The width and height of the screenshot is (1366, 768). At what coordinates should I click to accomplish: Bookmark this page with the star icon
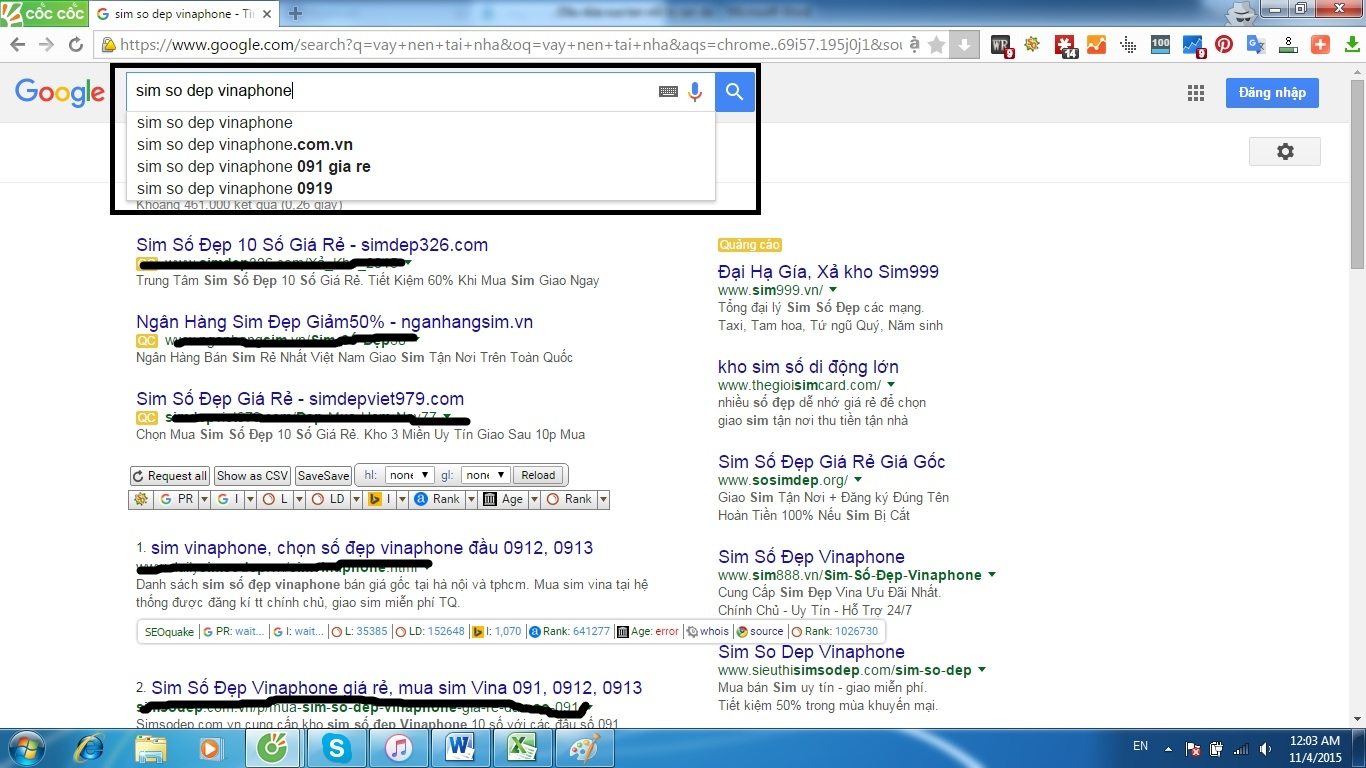pyautogui.click(x=936, y=45)
